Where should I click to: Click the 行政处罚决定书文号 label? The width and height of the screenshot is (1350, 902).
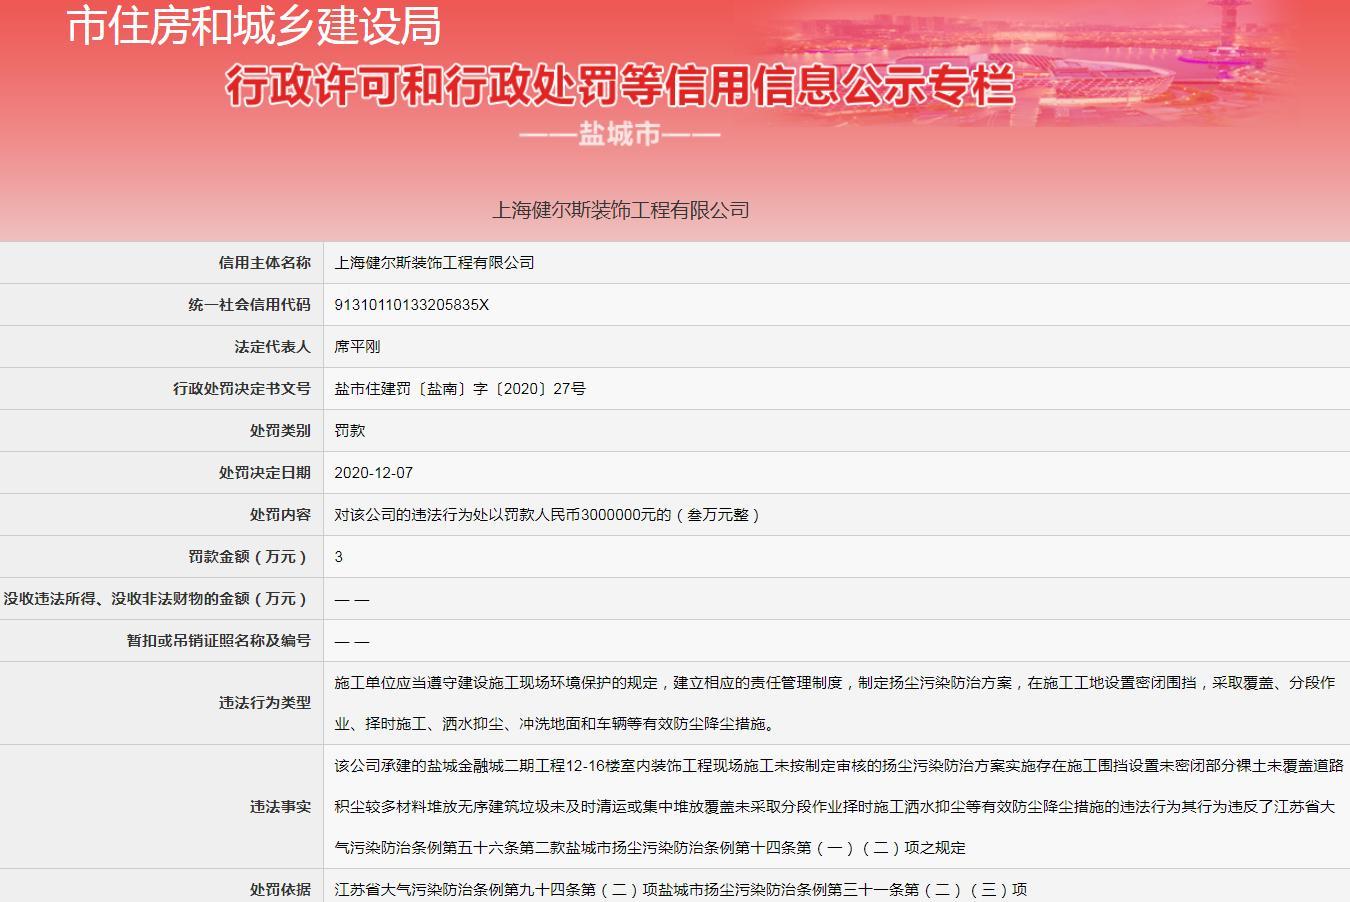242,388
